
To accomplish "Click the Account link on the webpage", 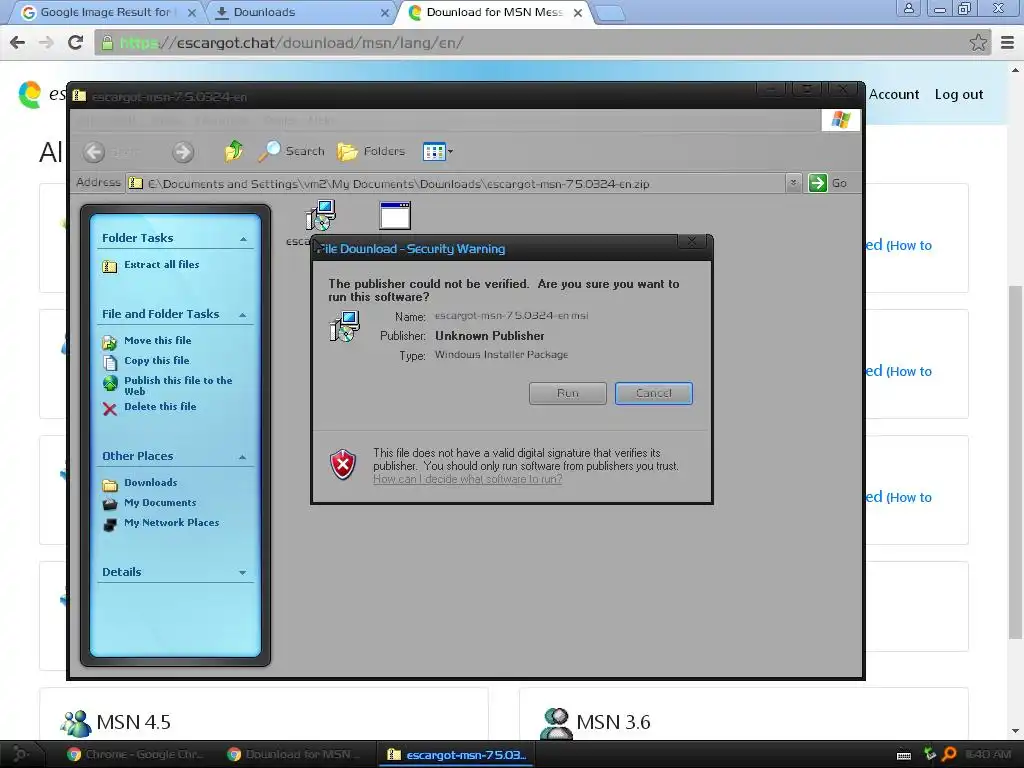I will click(893, 95).
